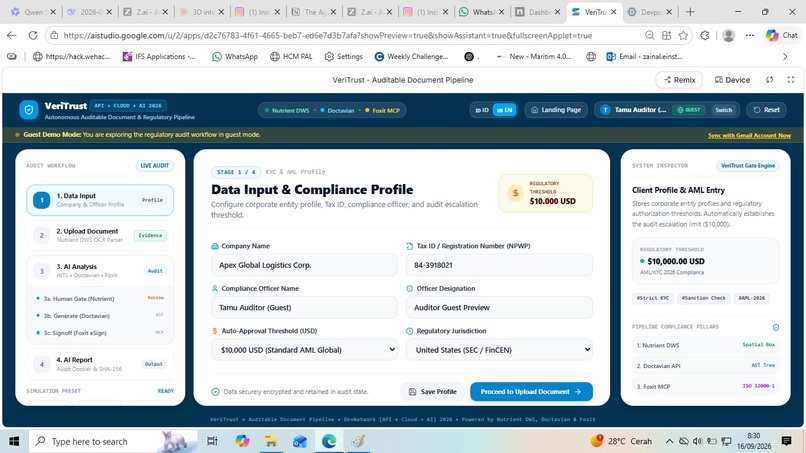Open Task View on the taskbar
Viewport: 806px width, 453px height.
(x=212, y=441)
